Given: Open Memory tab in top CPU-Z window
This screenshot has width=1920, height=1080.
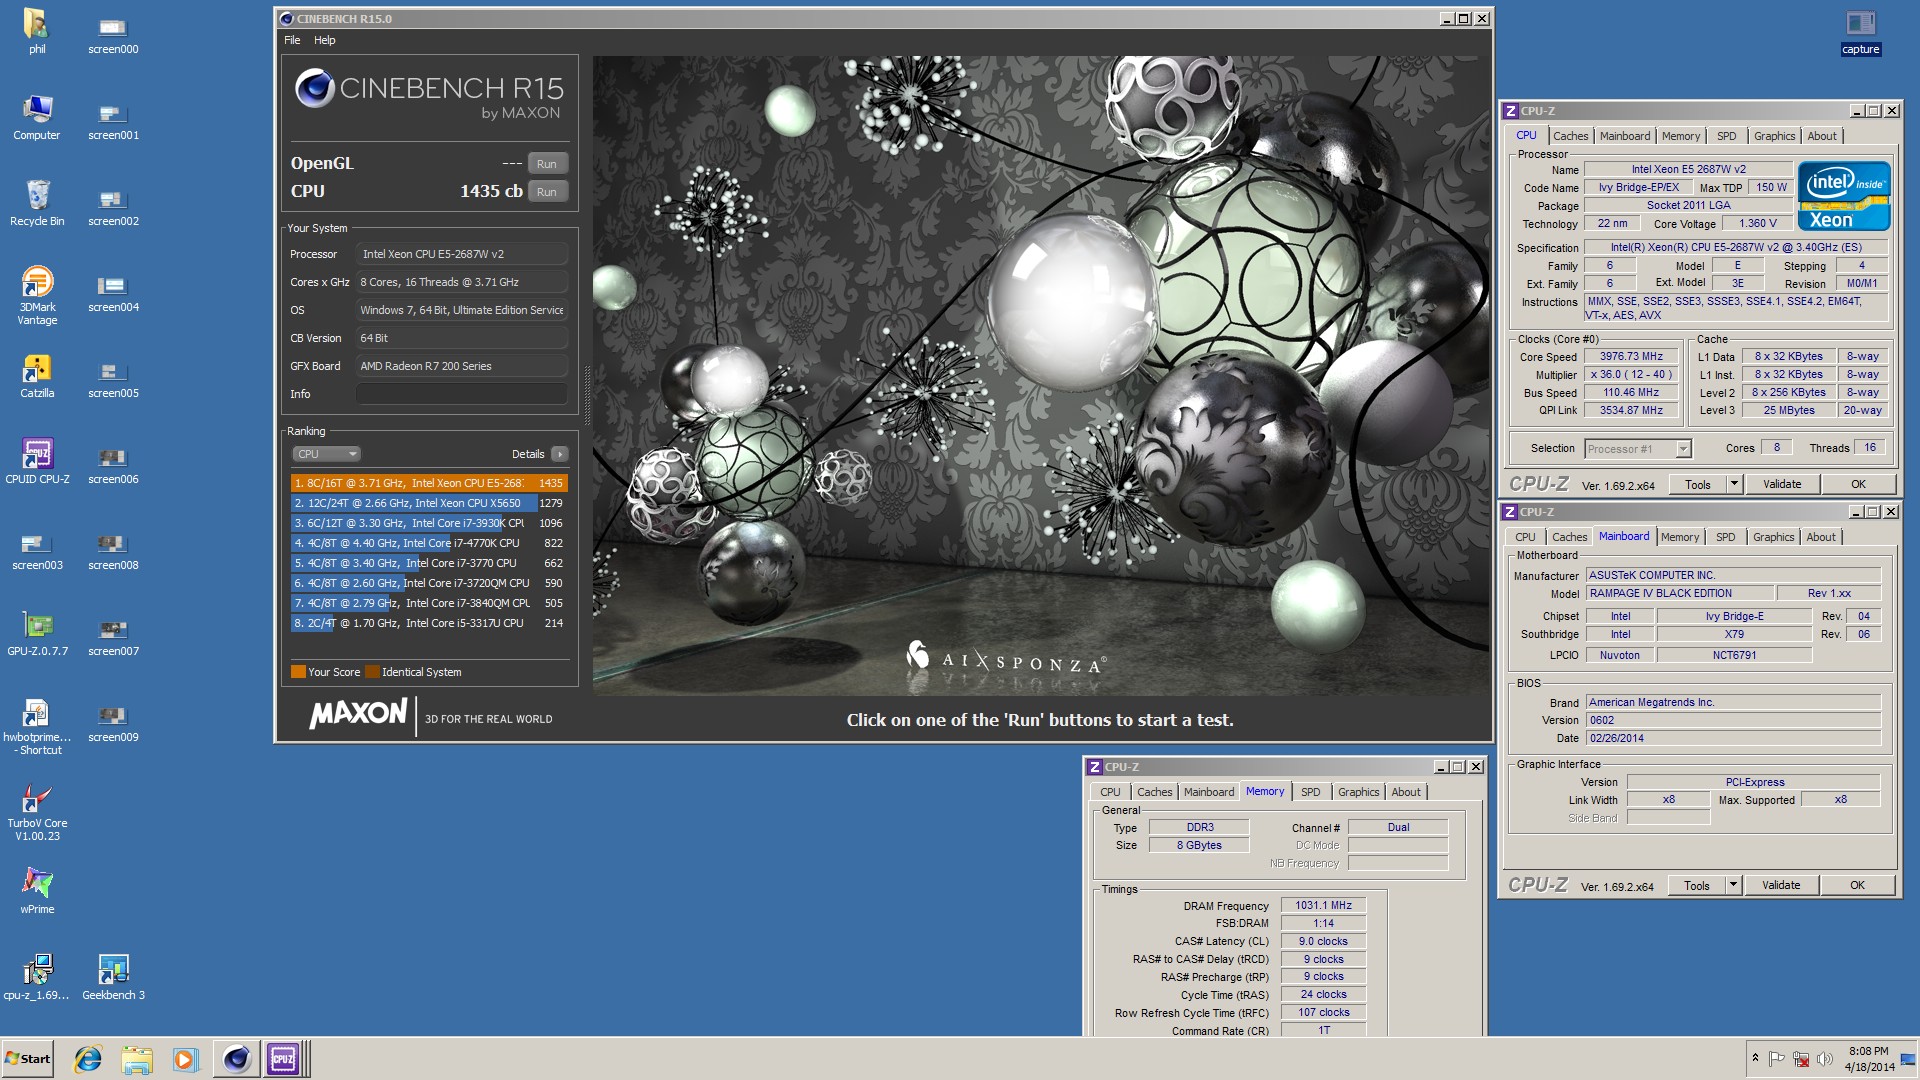Looking at the screenshot, I should pyautogui.click(x=1680, y=136).
